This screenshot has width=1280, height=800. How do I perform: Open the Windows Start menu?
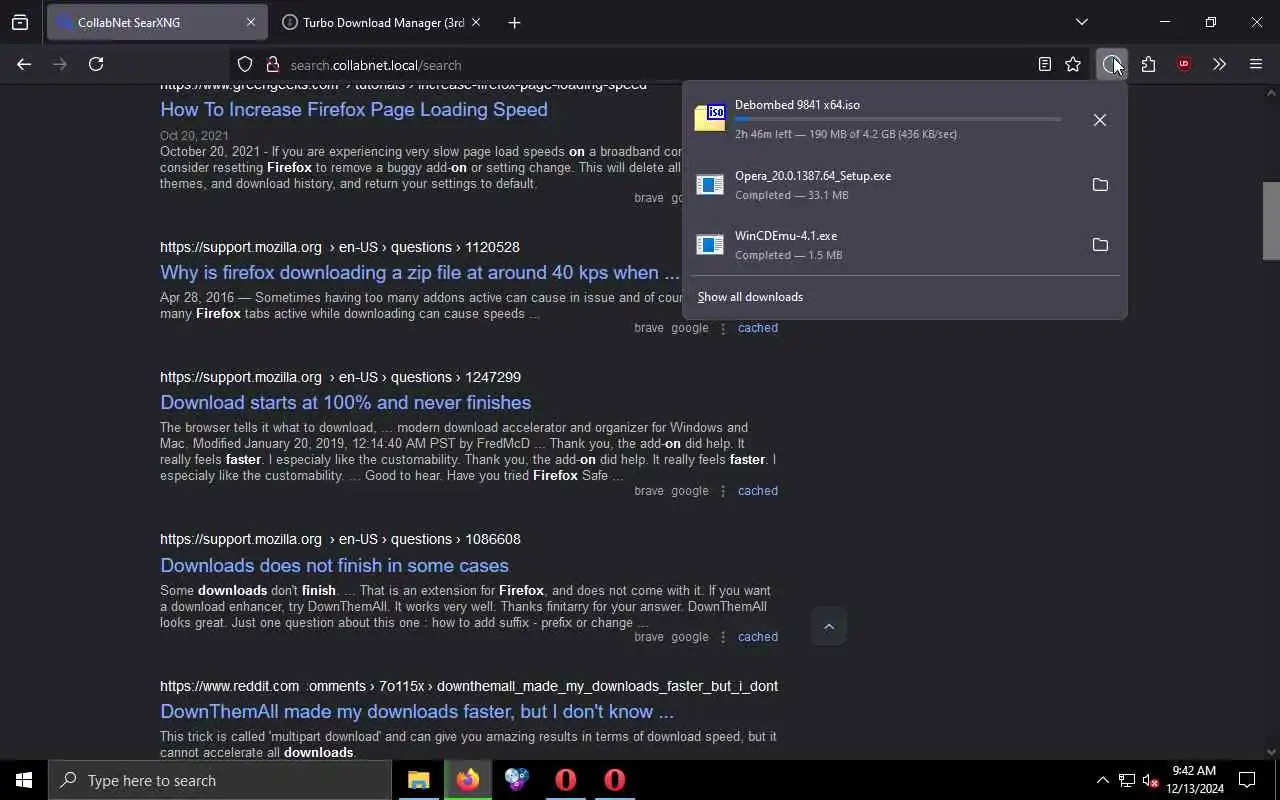point(24,780)
